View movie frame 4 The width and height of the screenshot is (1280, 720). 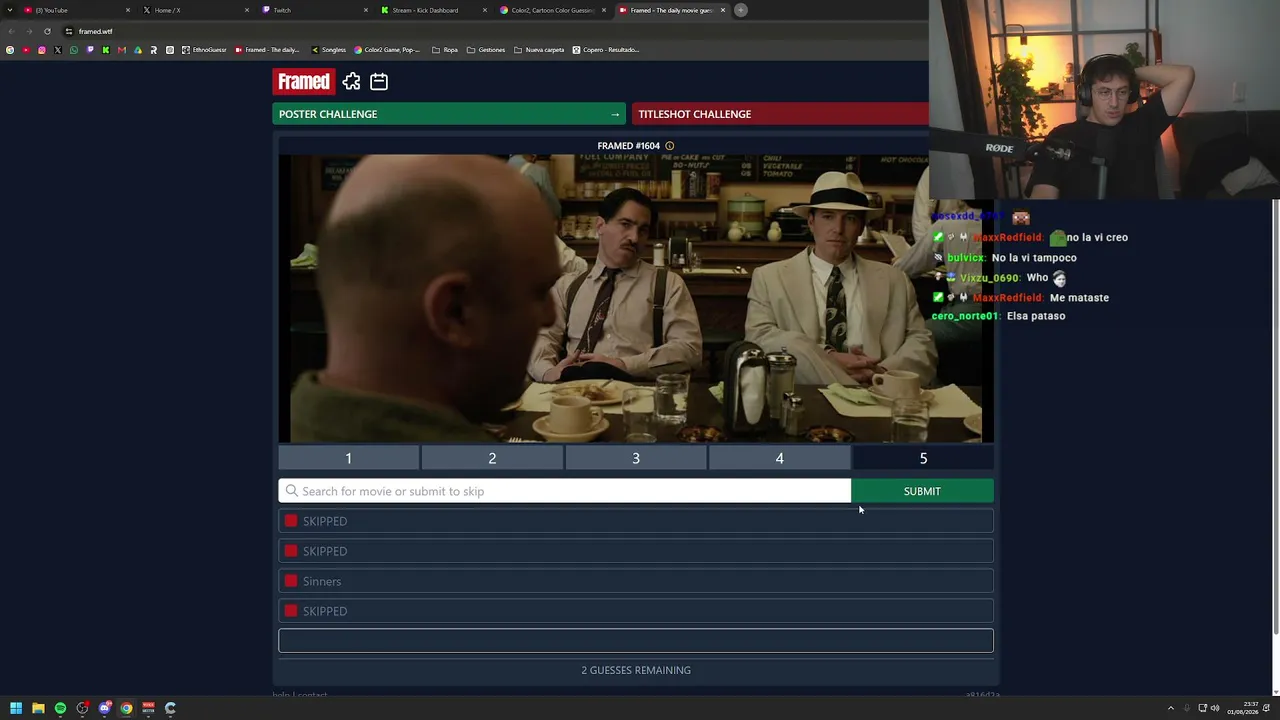coord(780,458)
